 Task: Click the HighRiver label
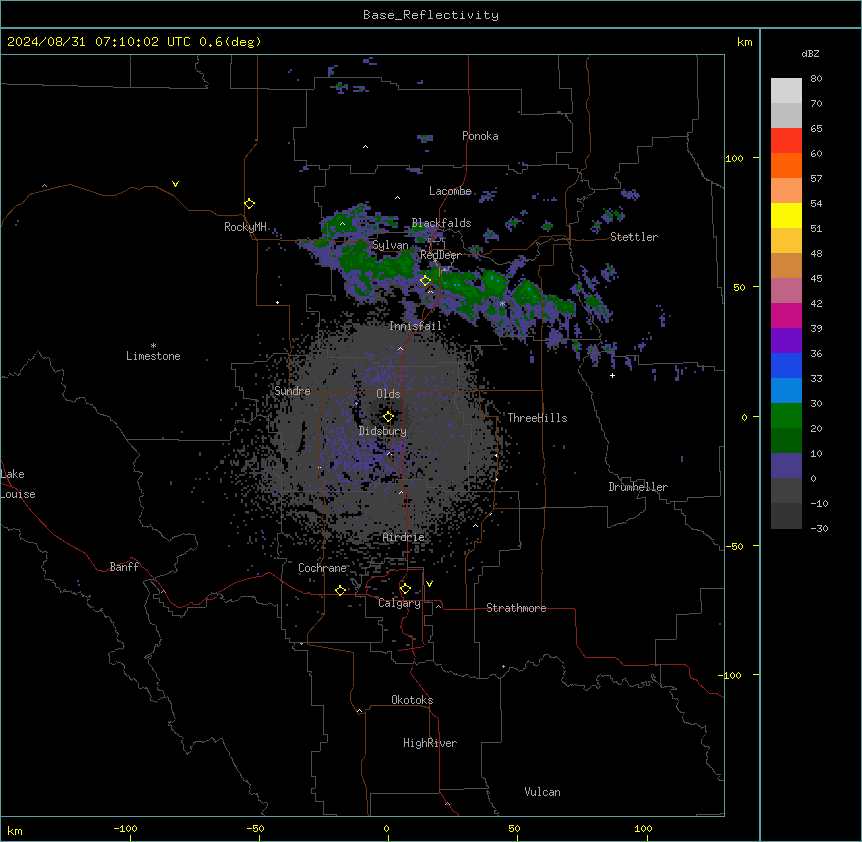(x=430, y=743)
